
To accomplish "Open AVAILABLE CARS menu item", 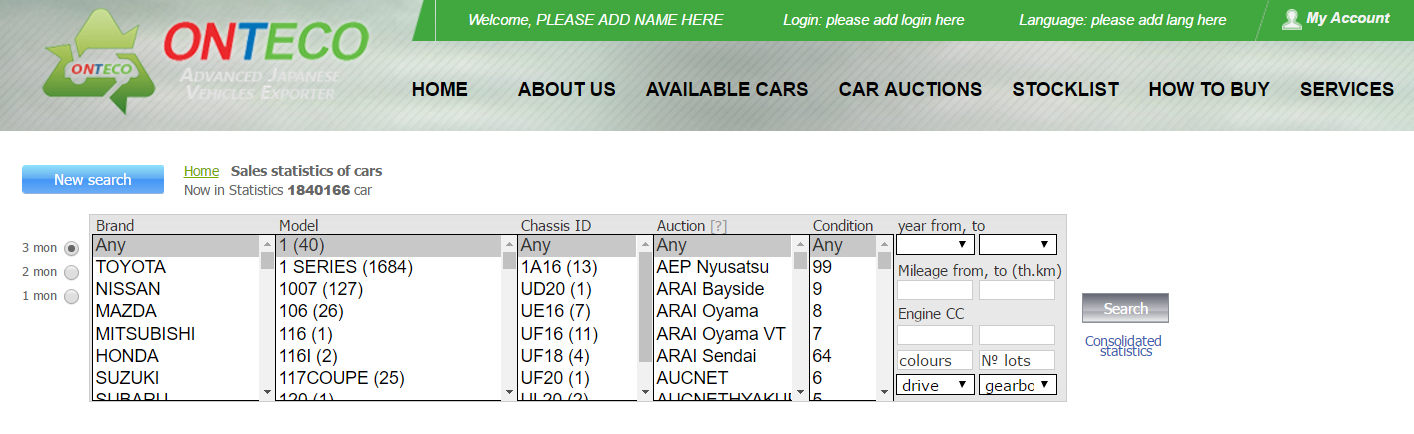I will click(727, 89).
